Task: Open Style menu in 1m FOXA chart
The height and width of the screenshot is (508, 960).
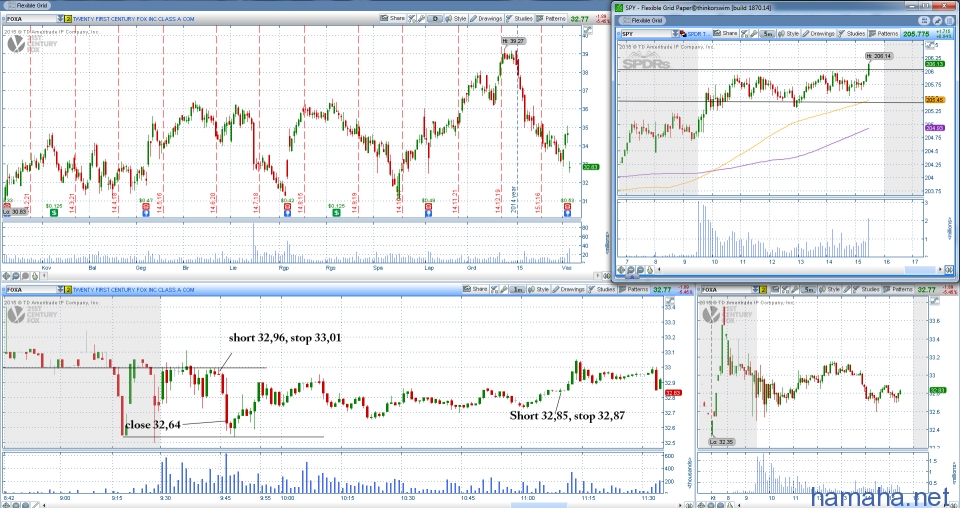Action: (x=539, y=289)
